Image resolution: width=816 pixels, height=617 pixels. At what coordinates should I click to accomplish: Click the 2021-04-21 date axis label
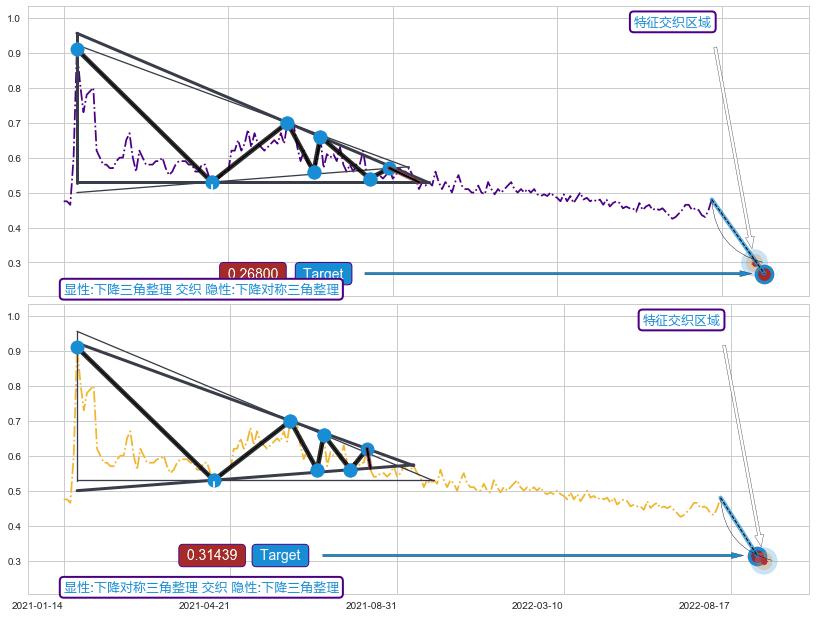(204, 605)
